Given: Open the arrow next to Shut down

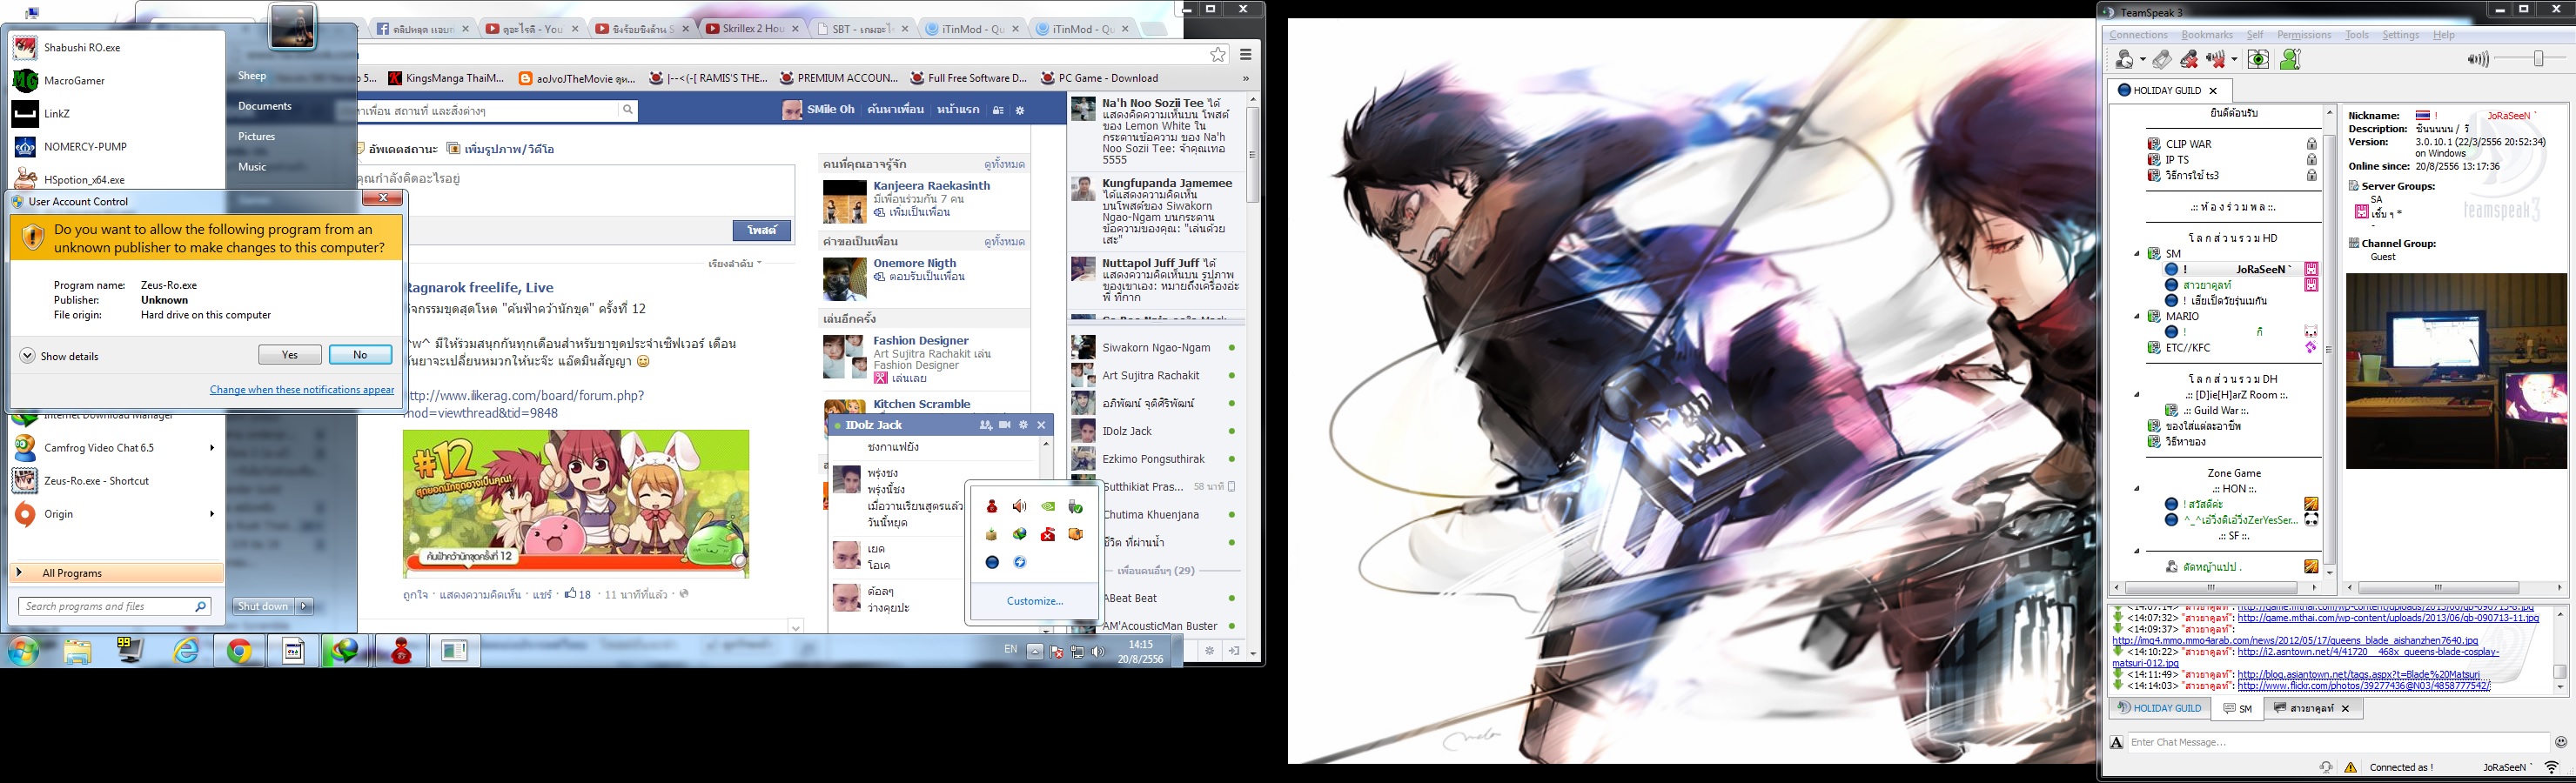Looking at the screenshot, I should click(x=305, y=606).
